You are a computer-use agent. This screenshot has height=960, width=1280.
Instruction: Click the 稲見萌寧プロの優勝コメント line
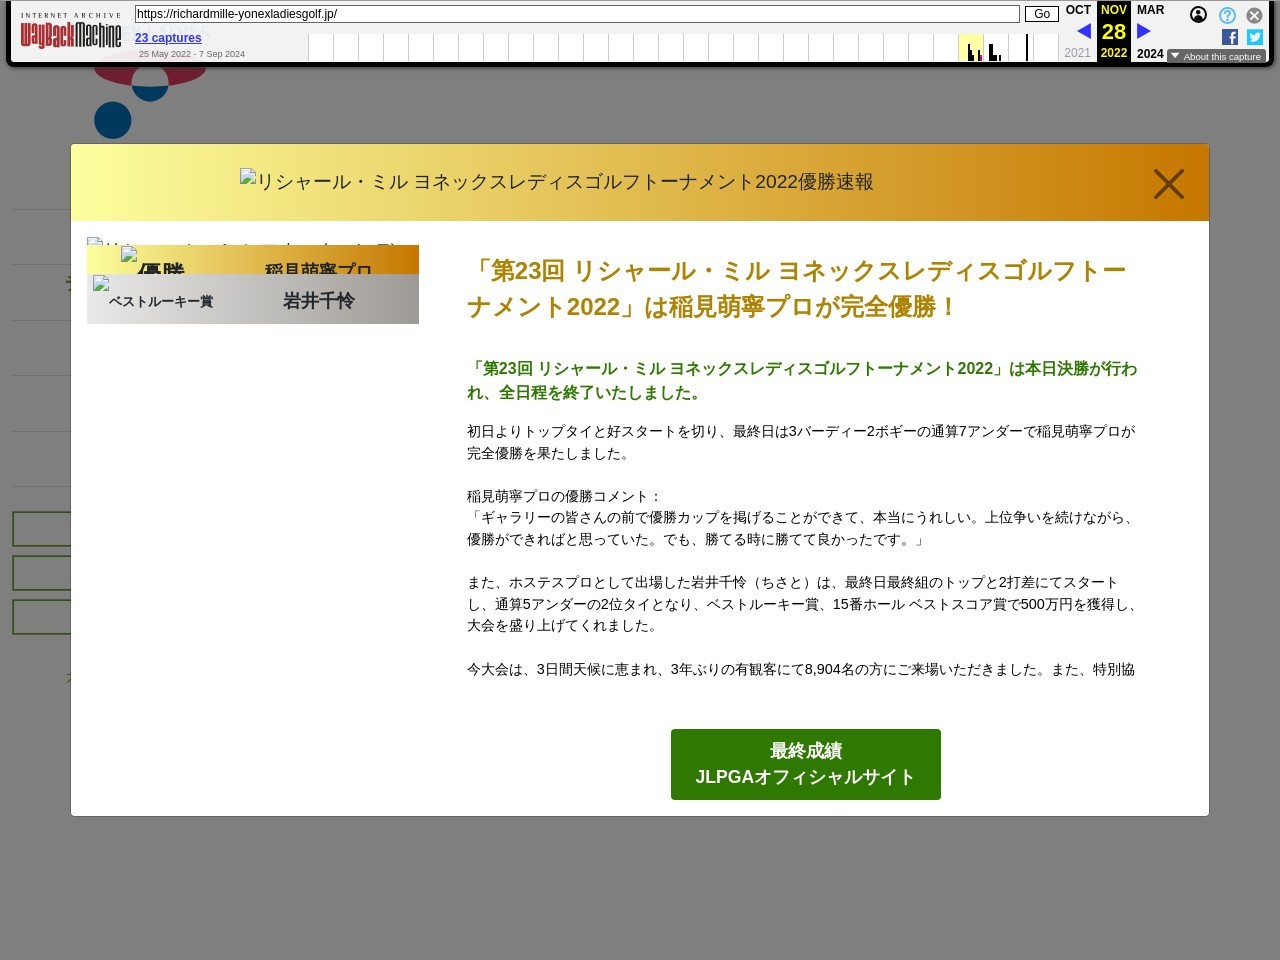[565, 496]
